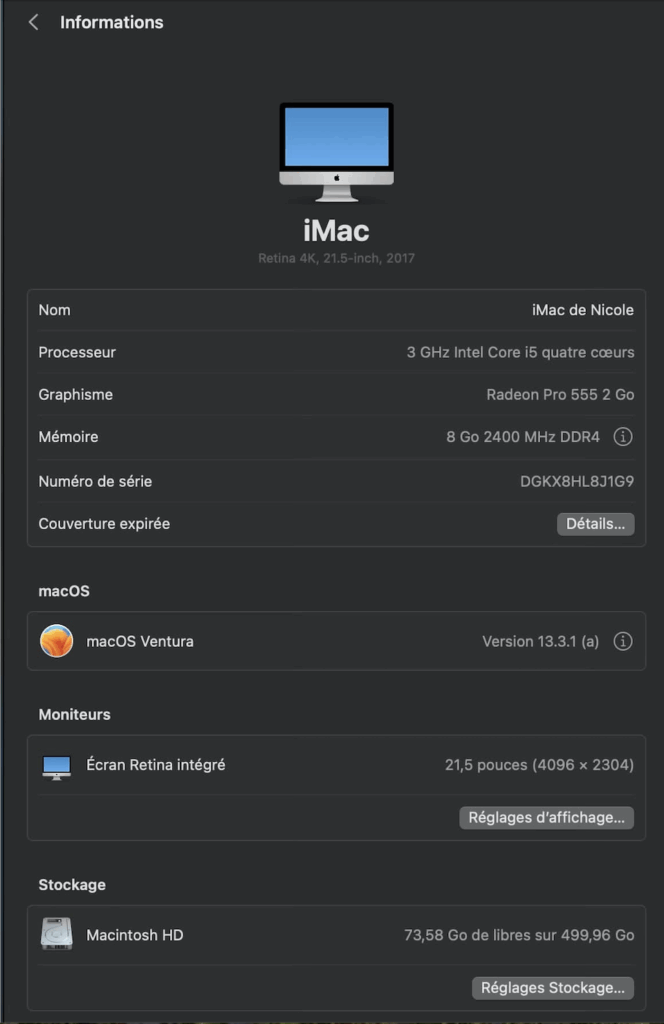Click the 3 GHz Intel Core i5 text
664x1024 pixels.
(520, 352)
